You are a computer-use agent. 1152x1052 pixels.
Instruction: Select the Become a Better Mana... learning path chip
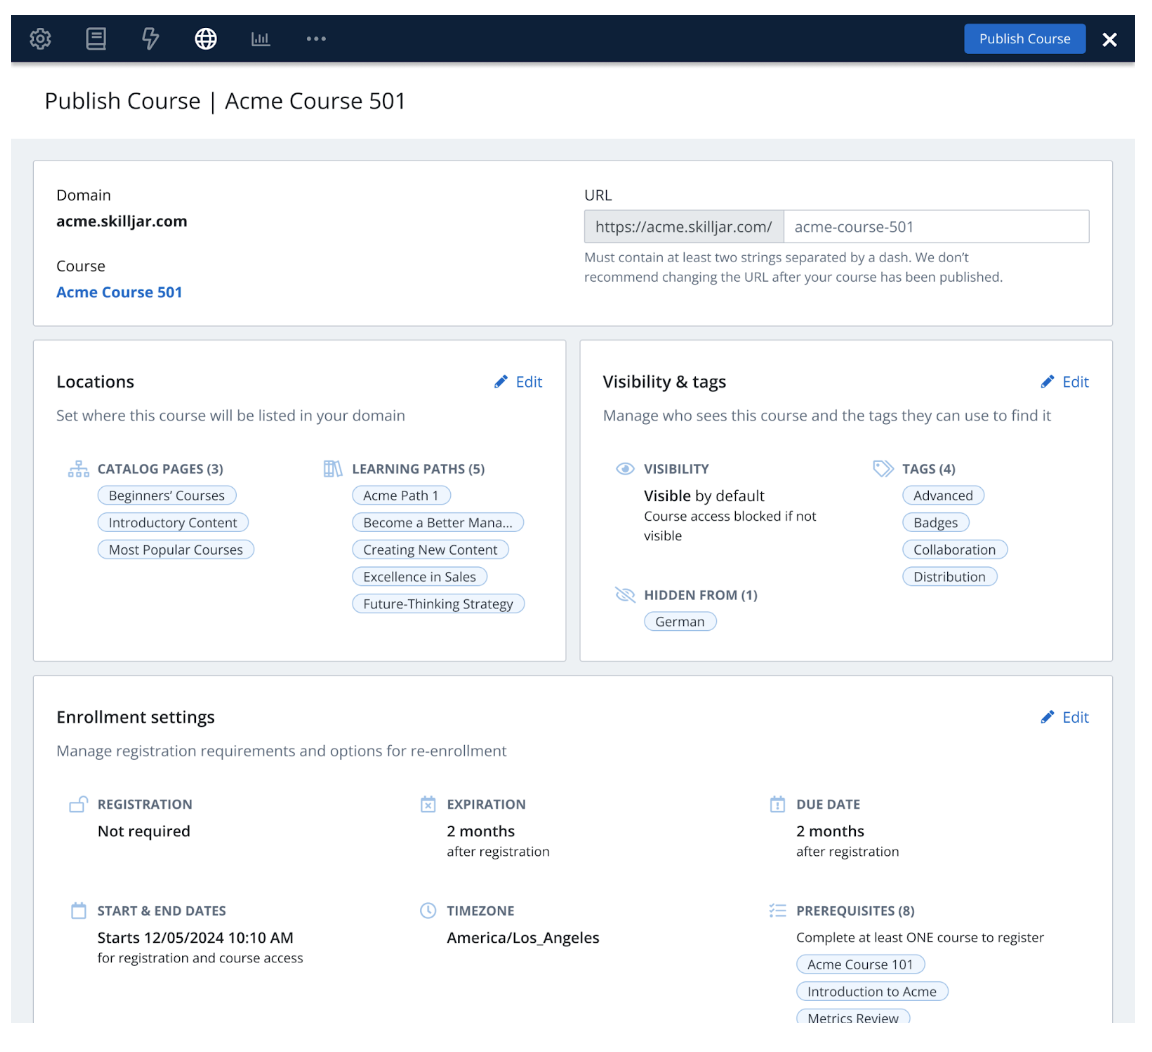pos(437,523)
